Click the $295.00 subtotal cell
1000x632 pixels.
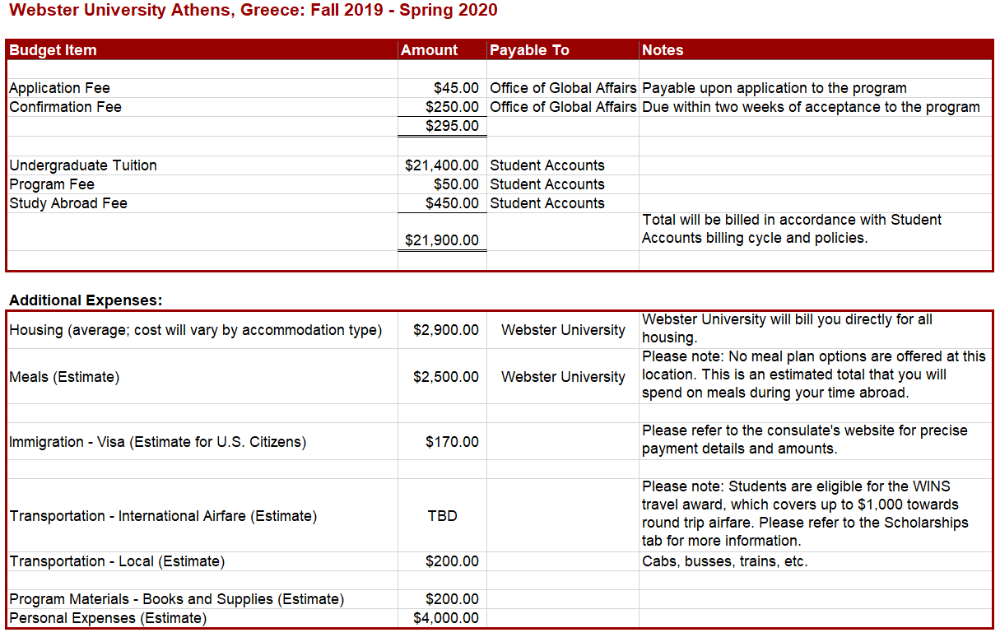(x=452, y=126)
